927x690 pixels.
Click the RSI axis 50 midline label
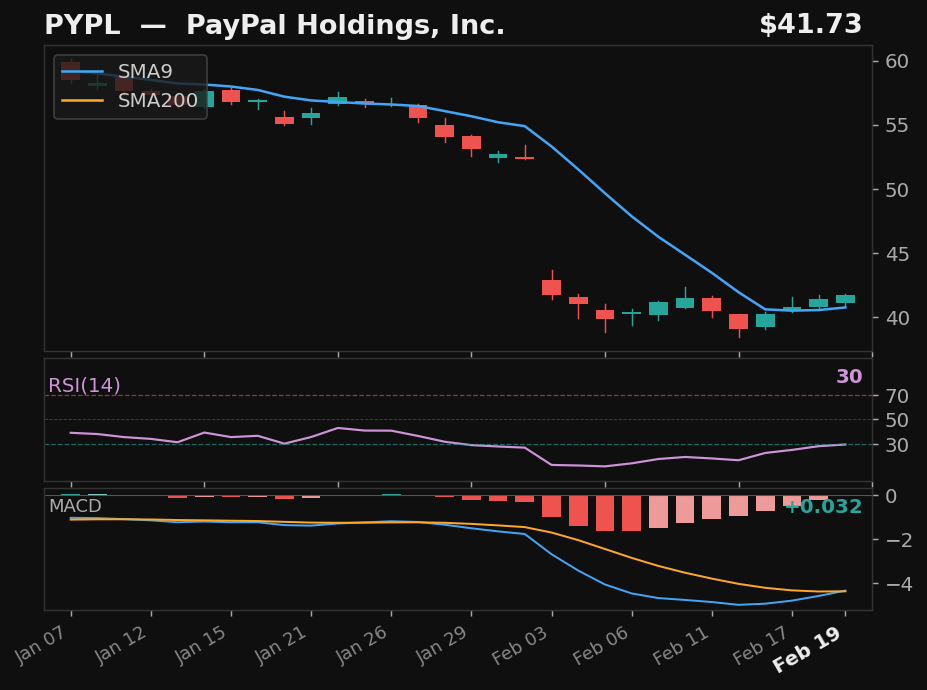(x=897, y=420)
